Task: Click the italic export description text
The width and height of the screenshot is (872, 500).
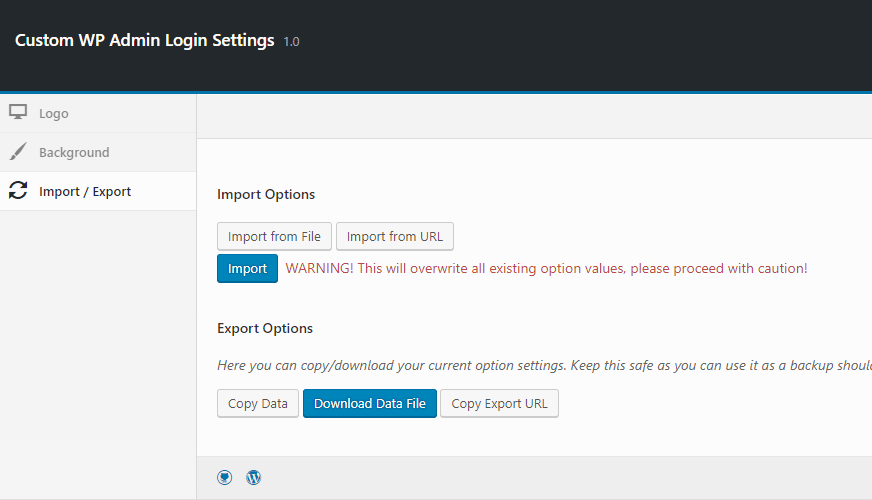Action: point(544,365)
